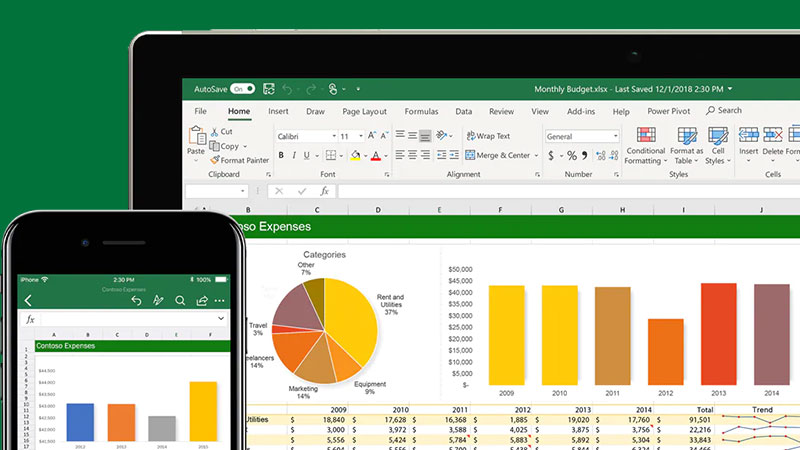This screenshot has width=800, height=450.
Task: Click the Search box in the ribbon
Action: point(722,111)
